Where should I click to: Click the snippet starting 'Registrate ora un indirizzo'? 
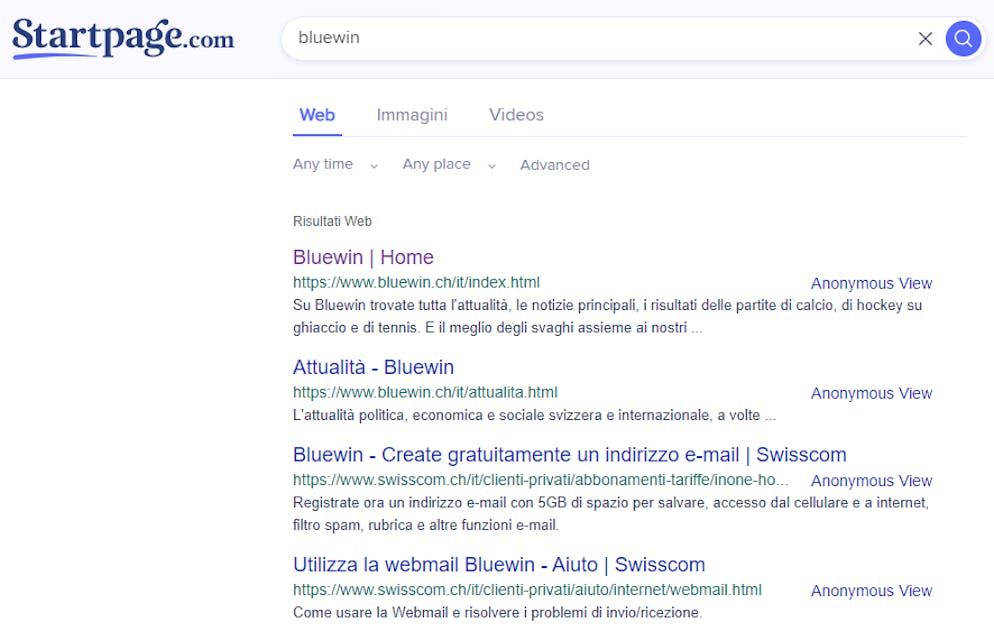click(610, 514)
